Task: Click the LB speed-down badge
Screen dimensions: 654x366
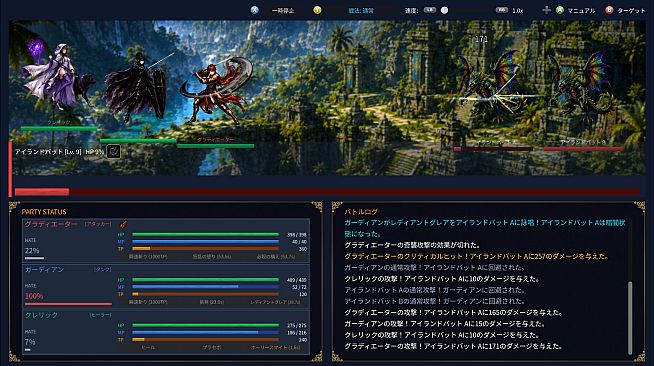Action: point(430,10)
